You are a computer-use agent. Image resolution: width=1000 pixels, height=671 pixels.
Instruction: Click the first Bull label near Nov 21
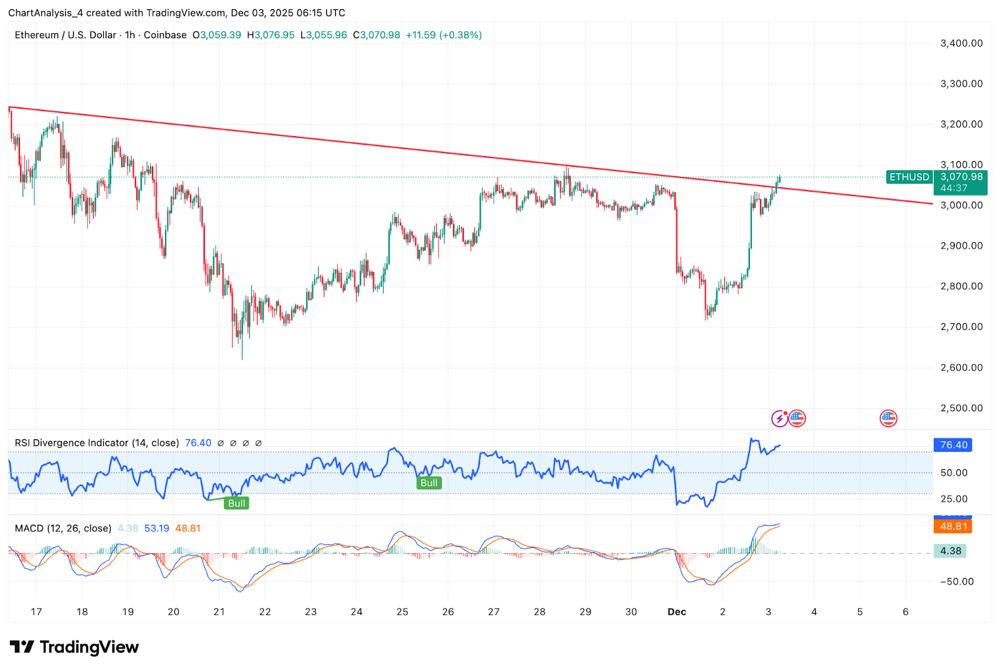(x=236, y=503)
